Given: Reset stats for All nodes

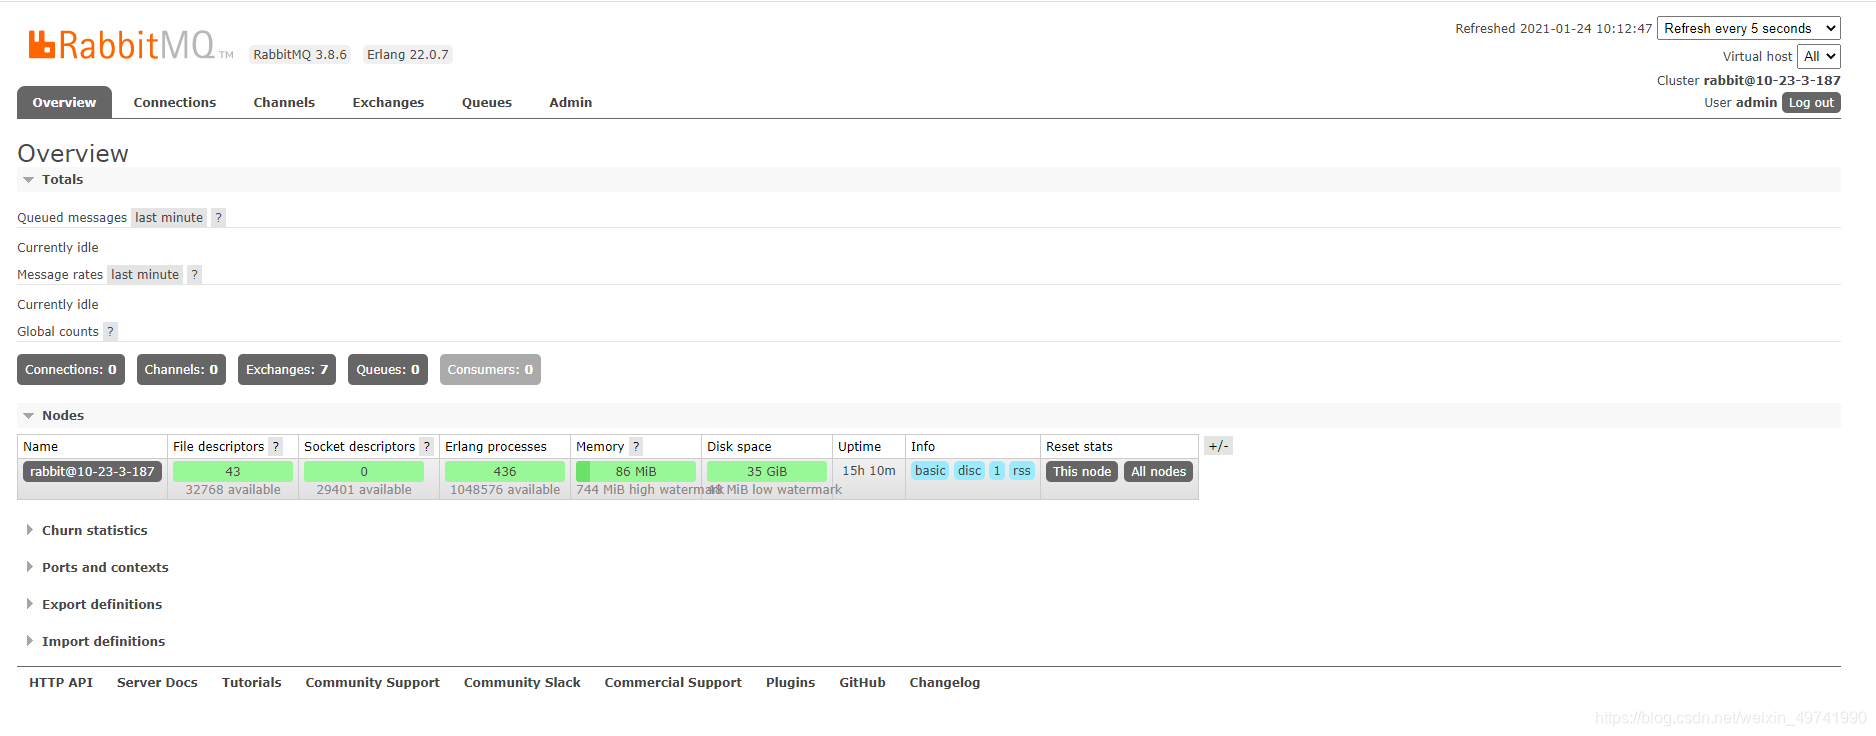Looking at the screenshot, I should coord(1159,472).
